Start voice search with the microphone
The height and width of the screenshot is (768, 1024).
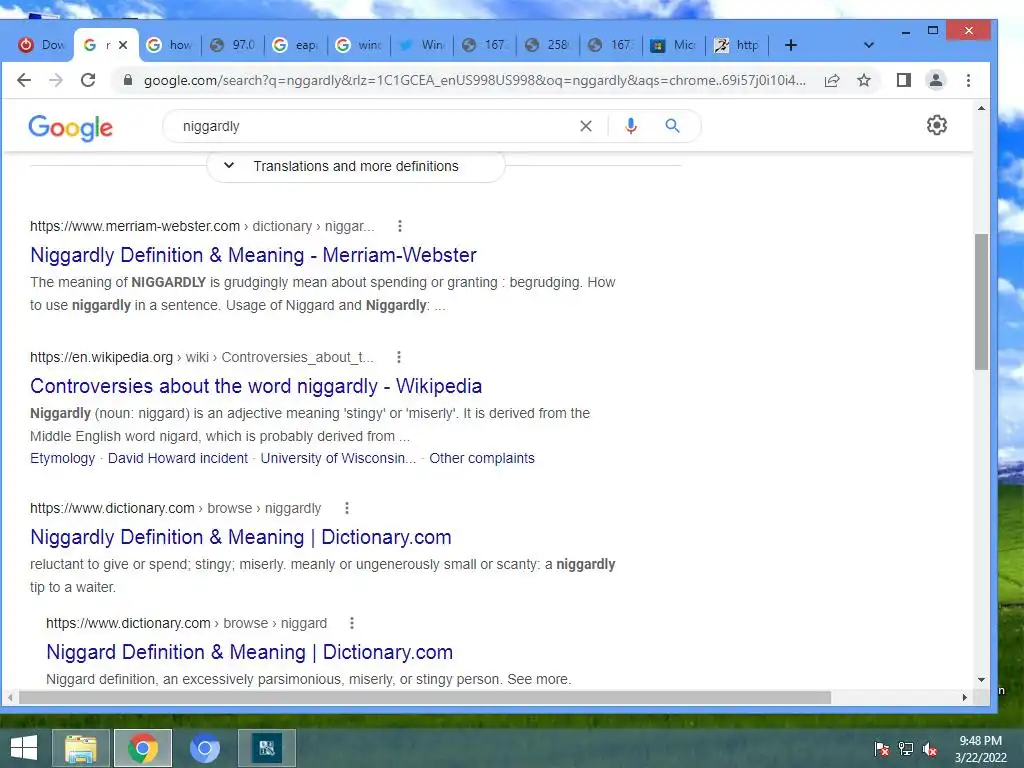[x=631, y=126]
